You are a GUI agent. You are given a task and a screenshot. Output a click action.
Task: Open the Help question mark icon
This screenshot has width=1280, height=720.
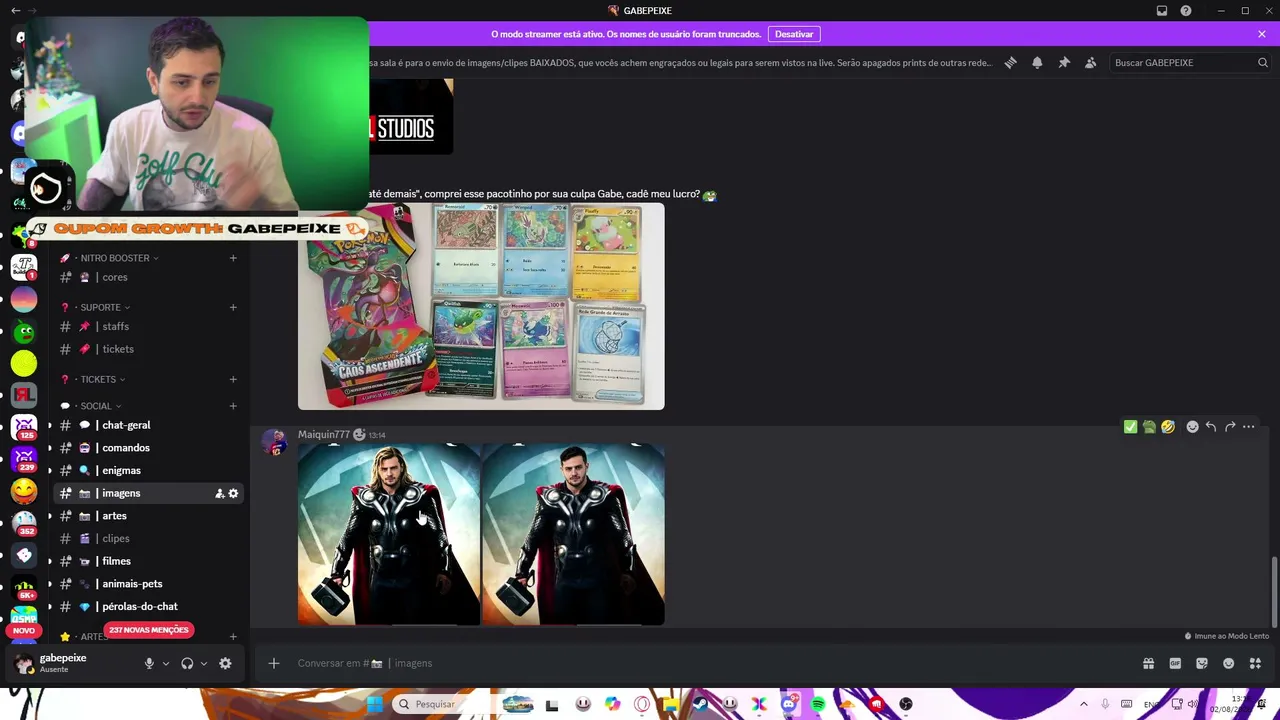coord(1186,10)
